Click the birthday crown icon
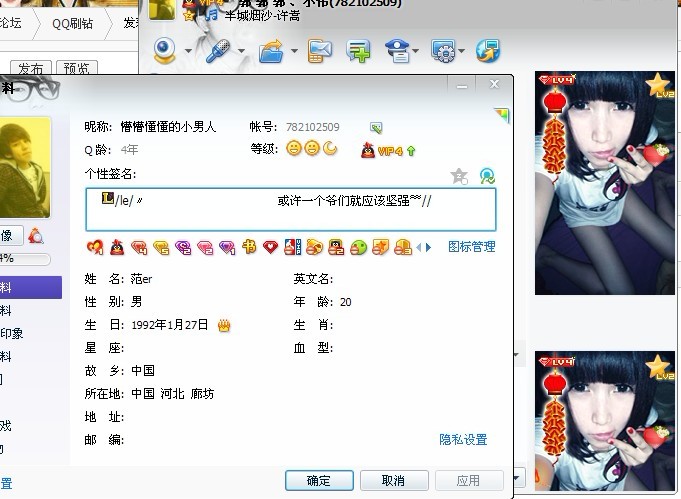This screenshot has height=499, width=681. (224, 325)
